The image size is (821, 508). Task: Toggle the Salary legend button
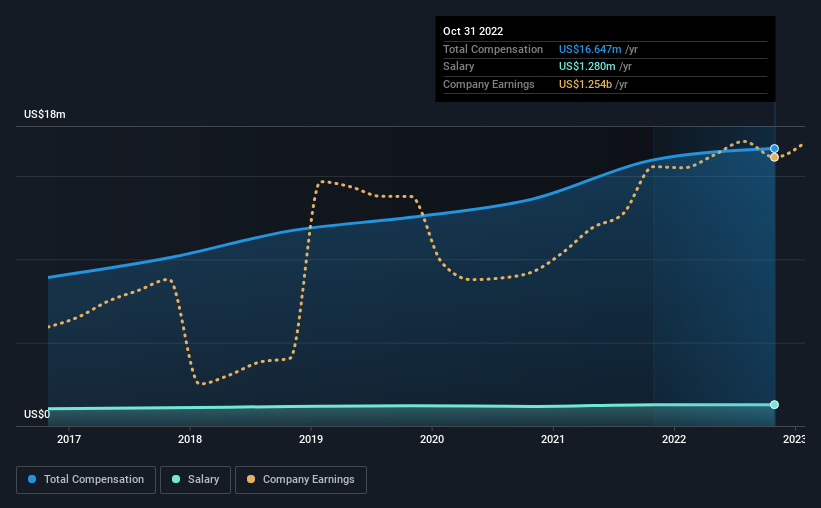click(x=195, y=480)
